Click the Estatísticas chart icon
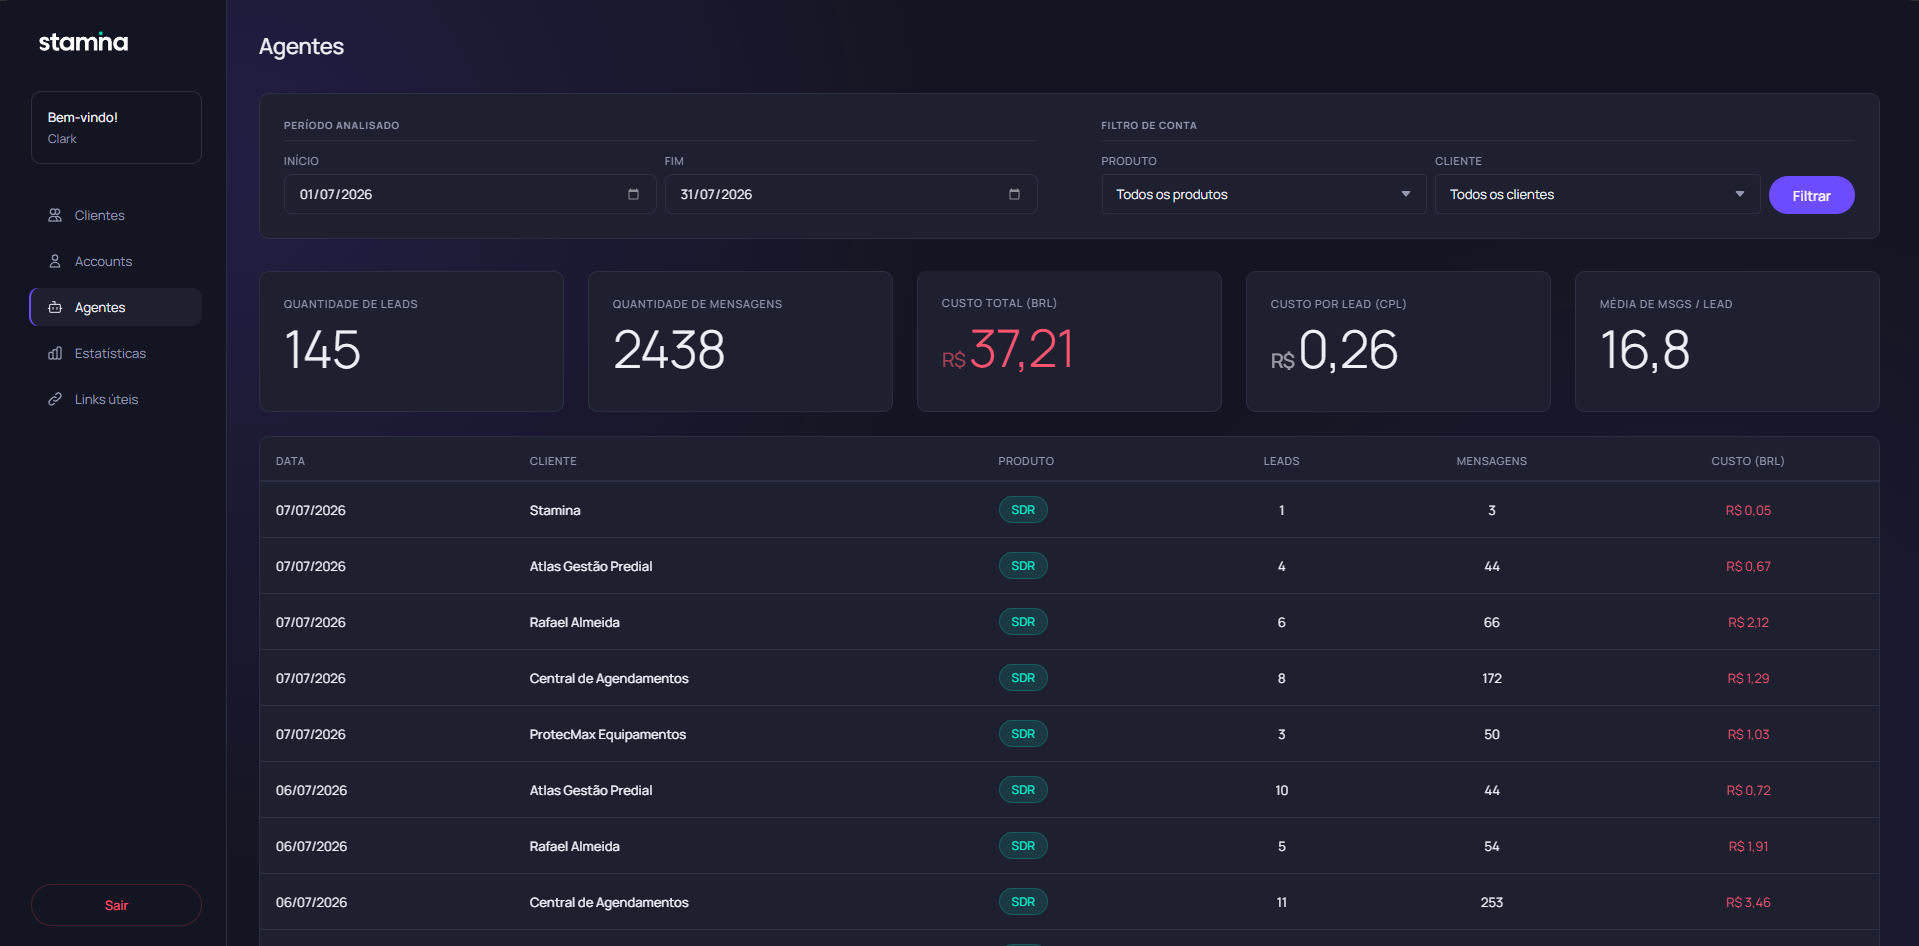1919x946 pixels. coord(55,353)
